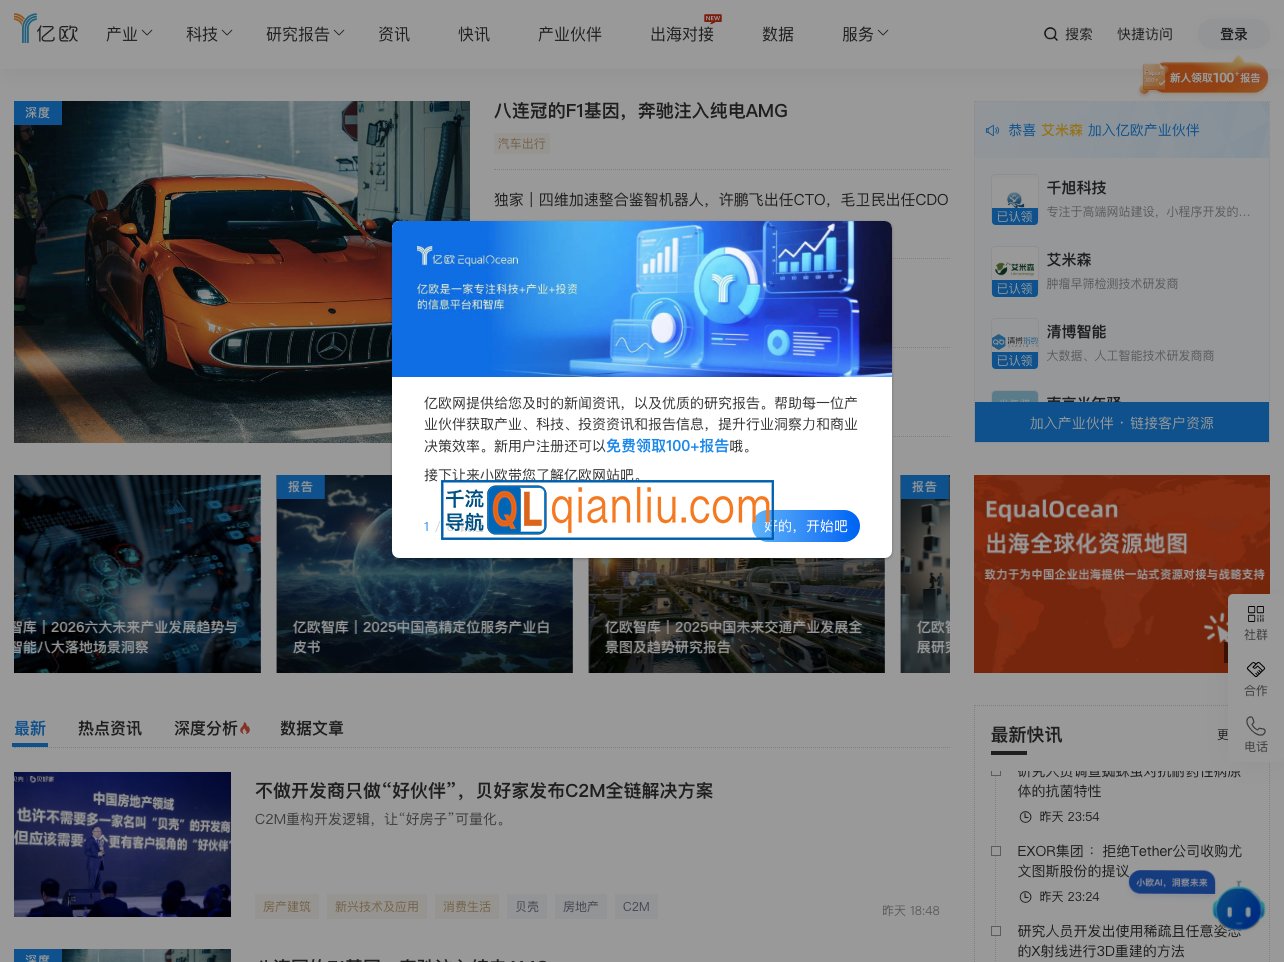This screenshot has width=1284, height=962.
Task: Click the 社群 community grid icon
Action: point(1256,614)
